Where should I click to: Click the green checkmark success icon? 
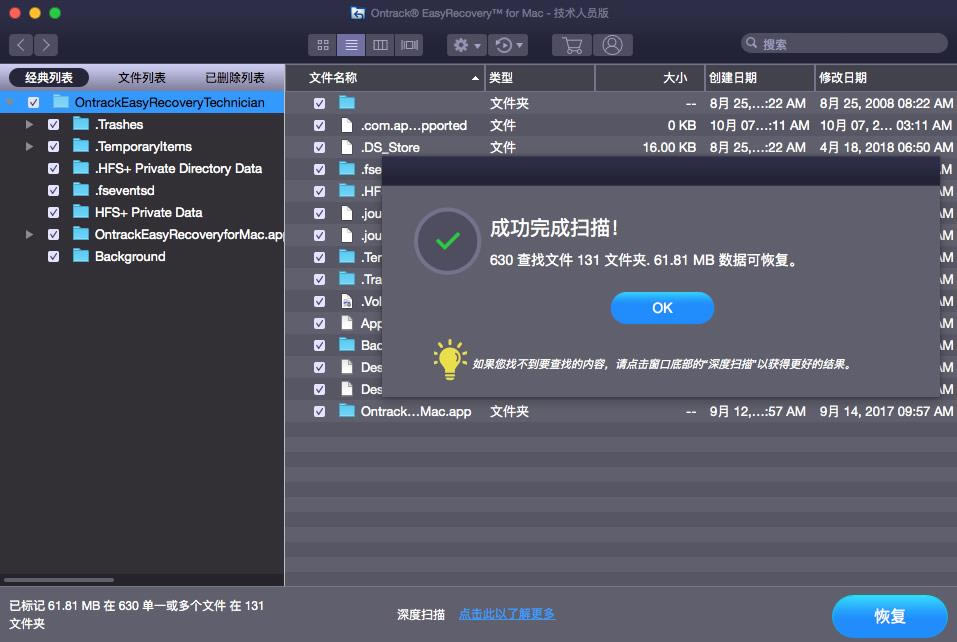coord(448,241)
